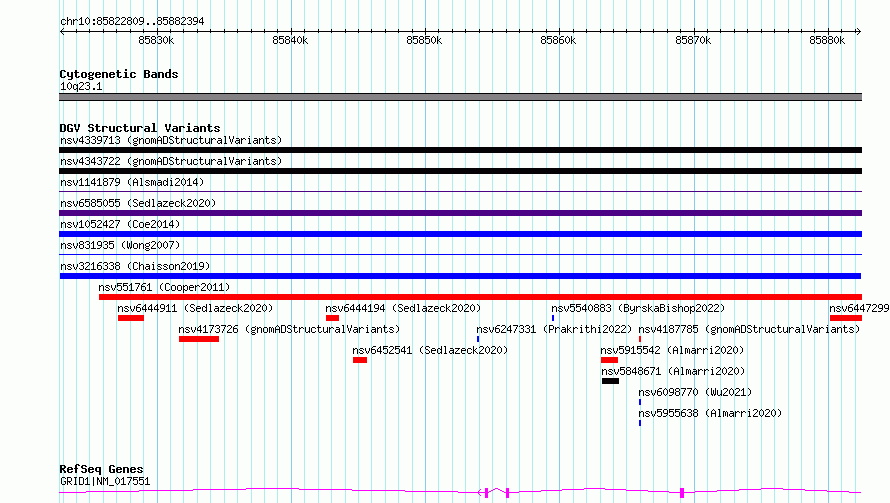The image size is (890, 503).
Task: Click the 85860k ruler label
Action: pyautogui.click(x=558, y=40)
